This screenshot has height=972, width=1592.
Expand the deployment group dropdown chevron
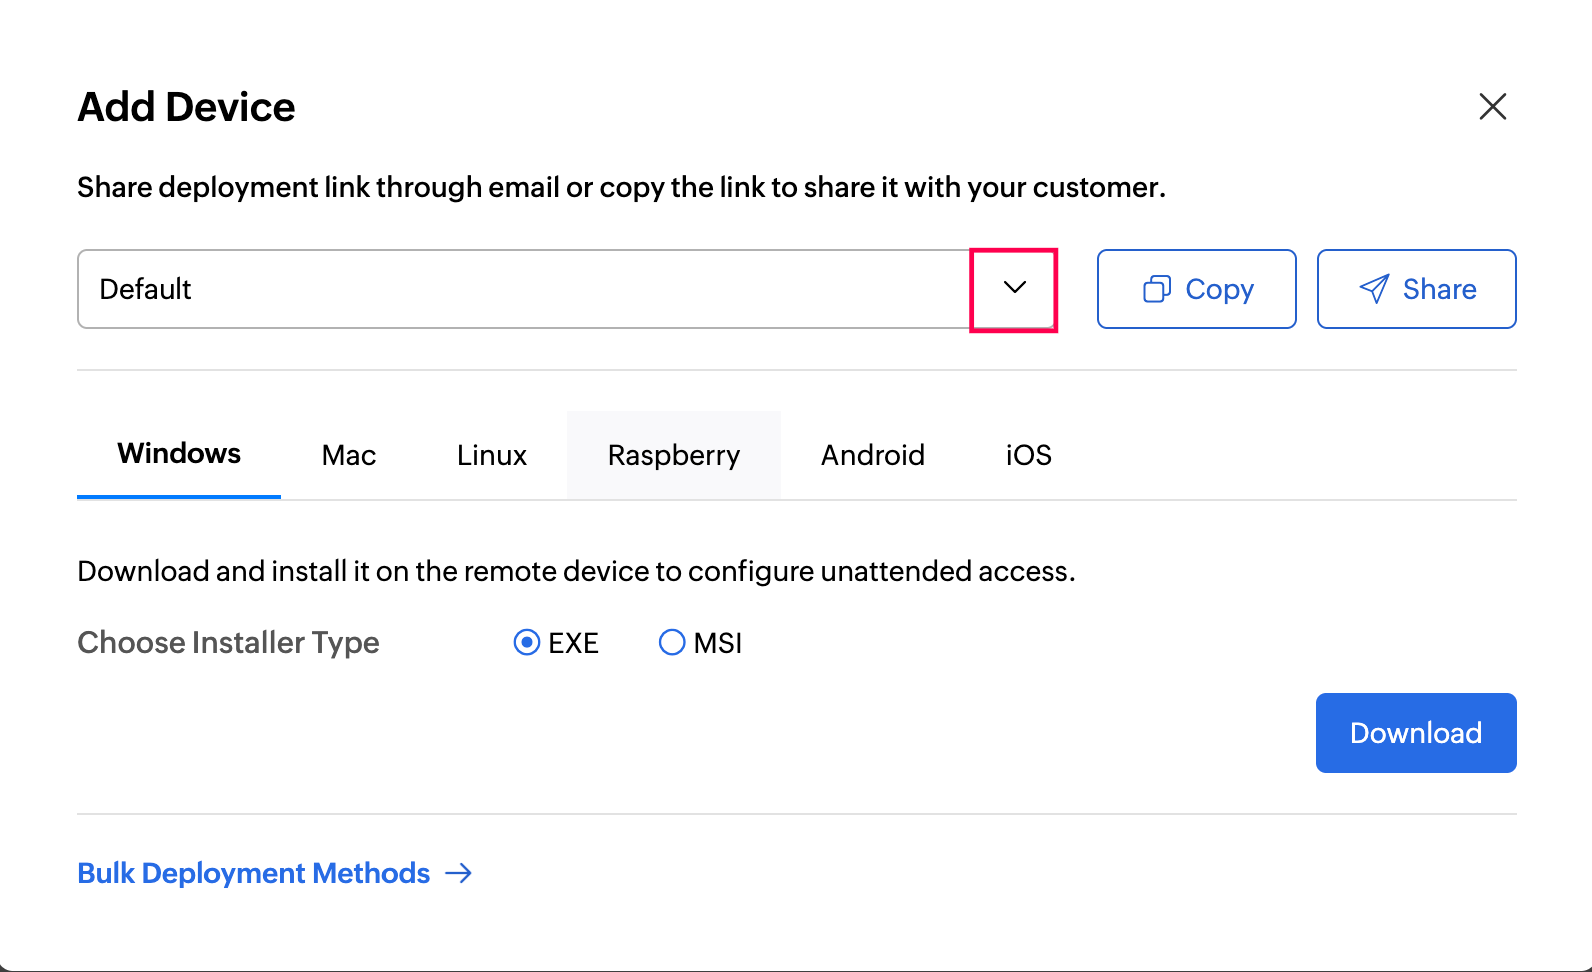(x=1014, y=288)
